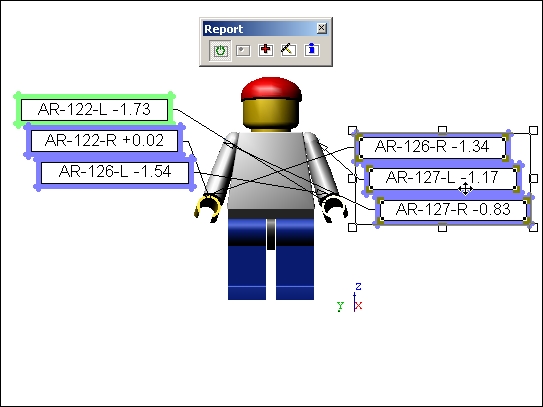Click the yellow highlighted left hand of figure
The height and width of the screenshot is (407, 543).
coord(207,208)
